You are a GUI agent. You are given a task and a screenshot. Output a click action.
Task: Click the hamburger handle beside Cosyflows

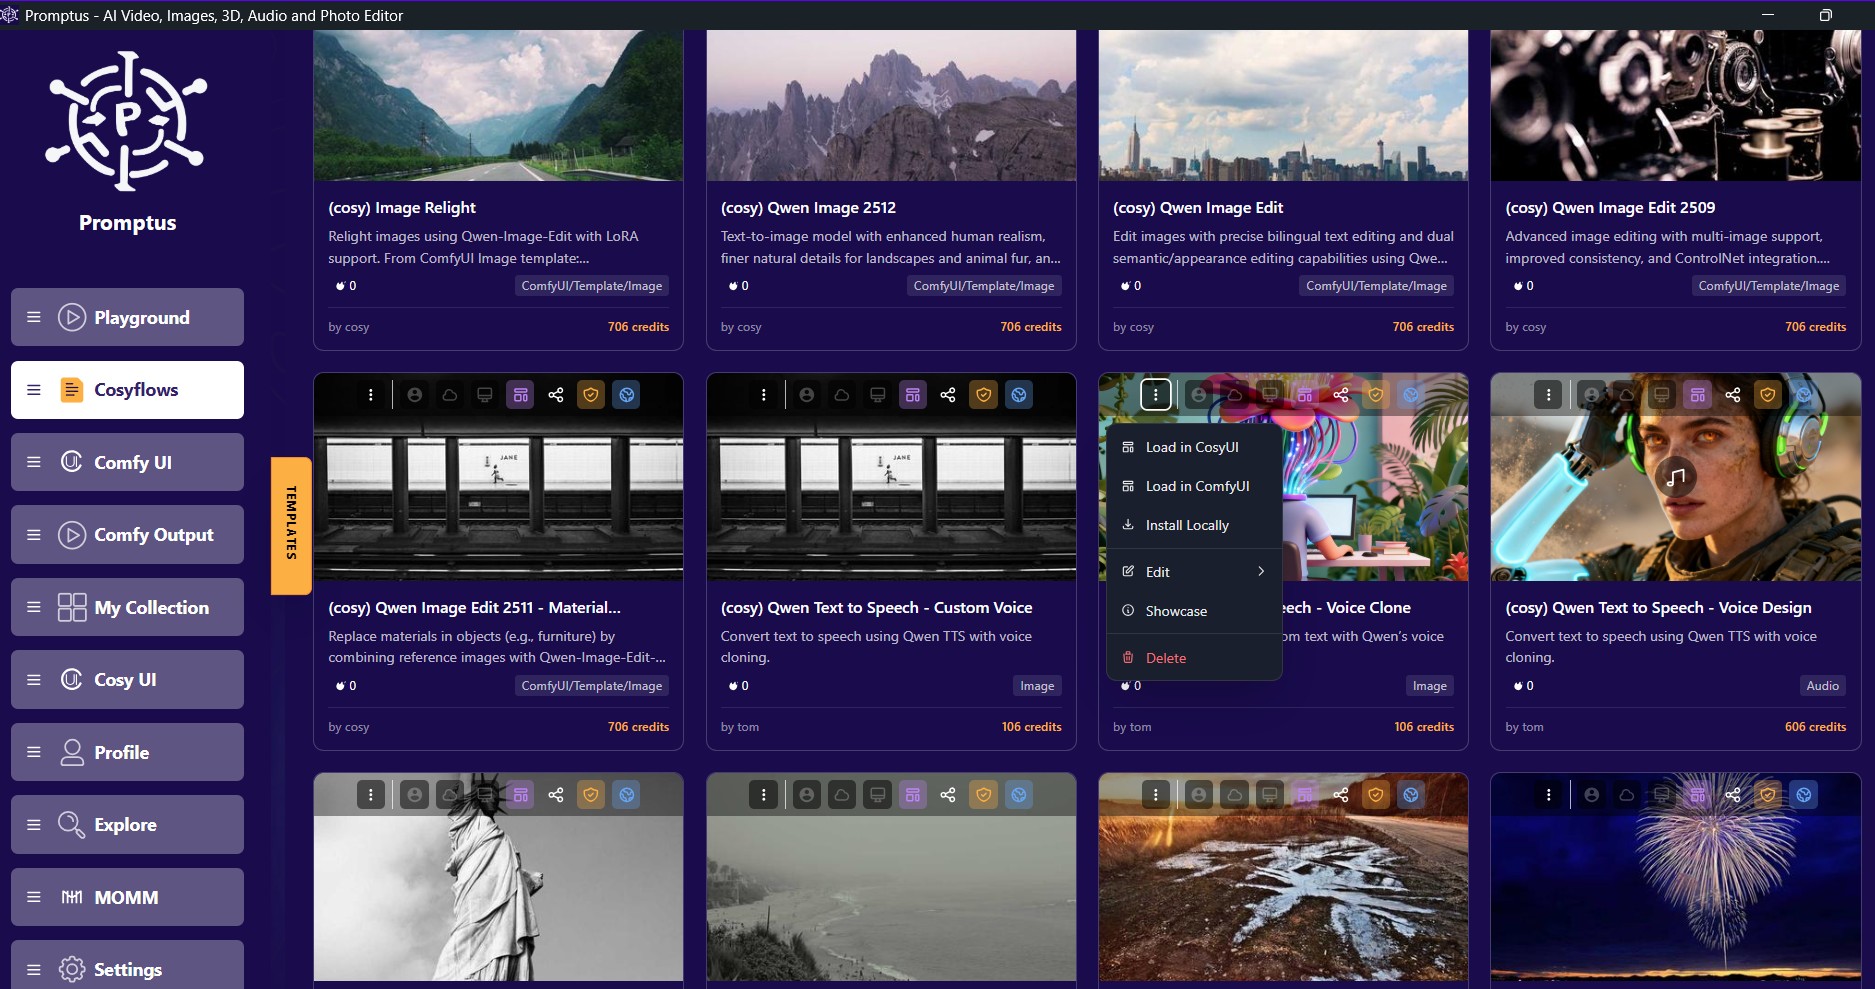point(34,390)
